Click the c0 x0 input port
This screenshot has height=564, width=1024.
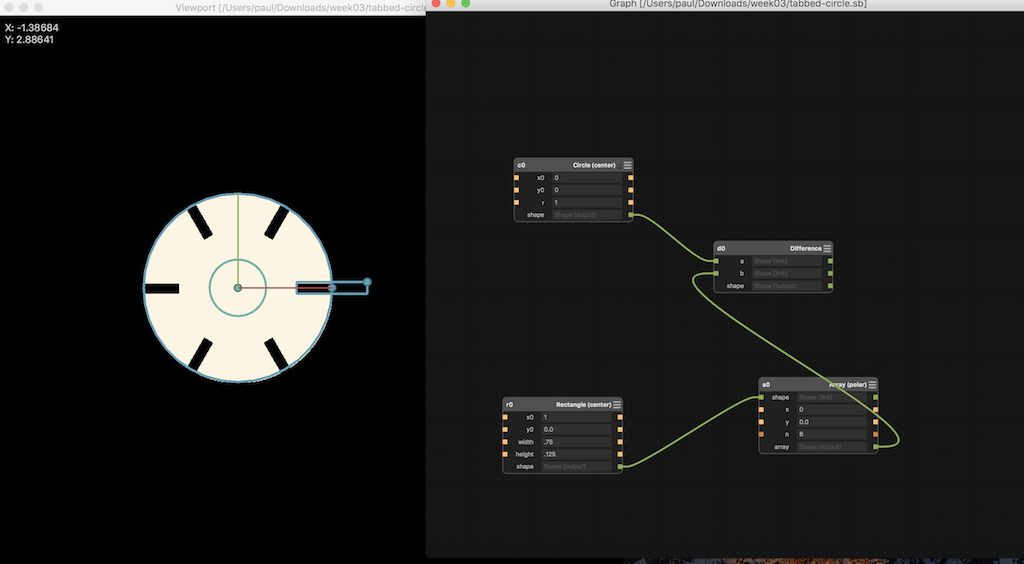click(x=517, y=178)
